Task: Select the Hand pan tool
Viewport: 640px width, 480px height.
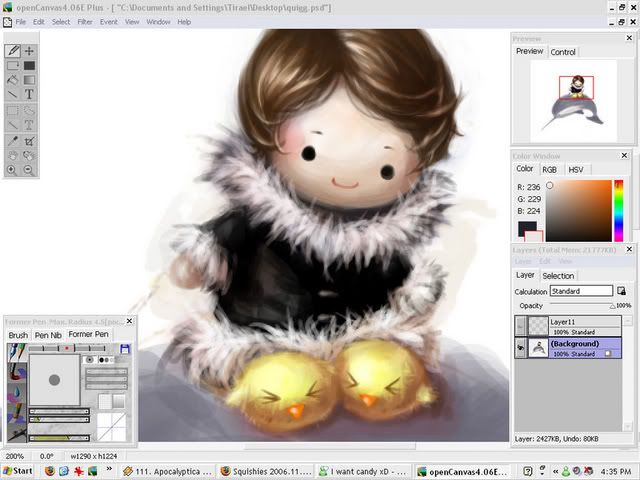Action: (13, 156)
